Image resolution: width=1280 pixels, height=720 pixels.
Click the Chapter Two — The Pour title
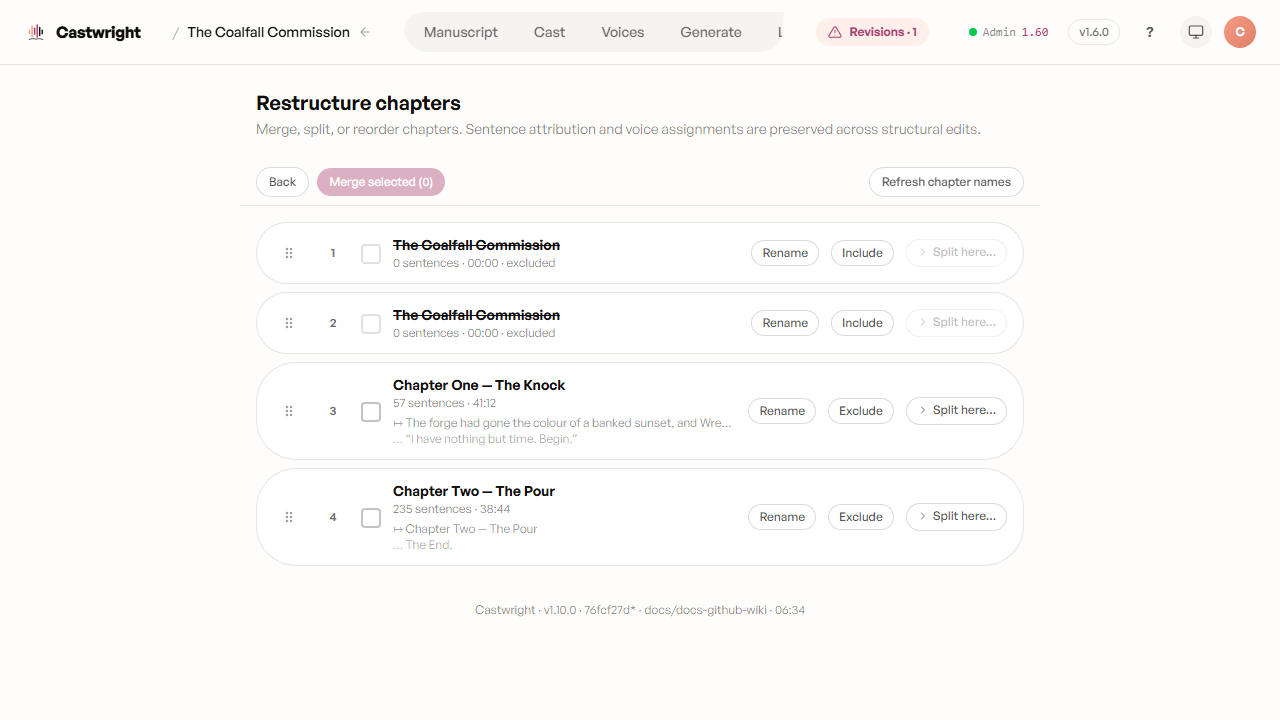474,491
